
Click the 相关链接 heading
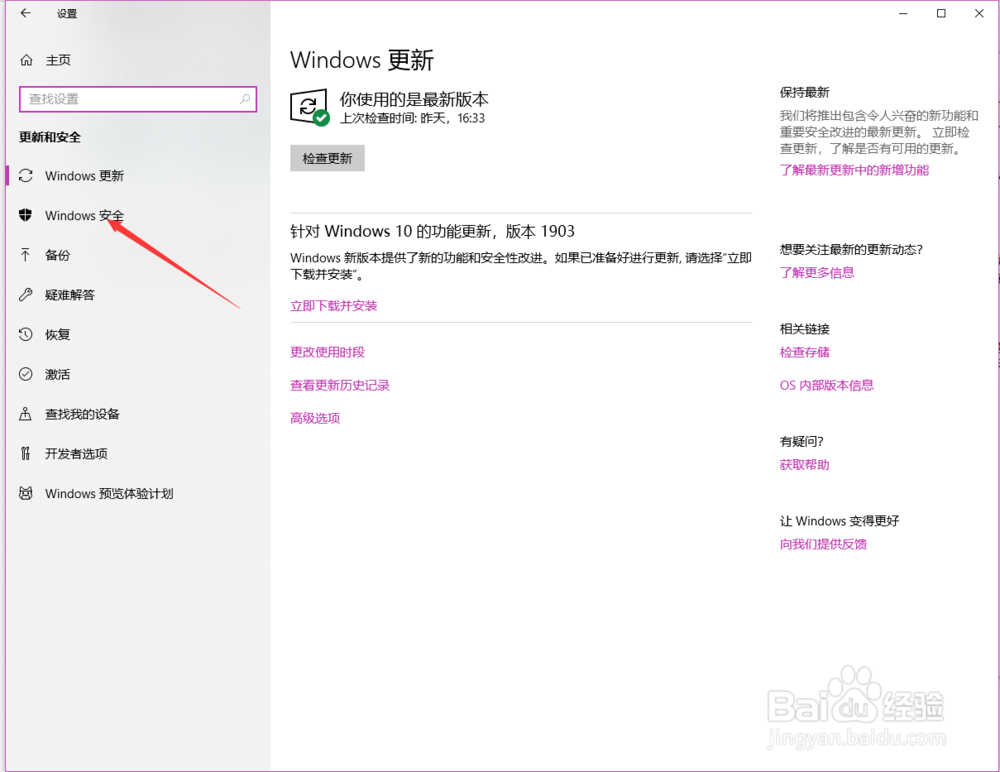point(804,329)
